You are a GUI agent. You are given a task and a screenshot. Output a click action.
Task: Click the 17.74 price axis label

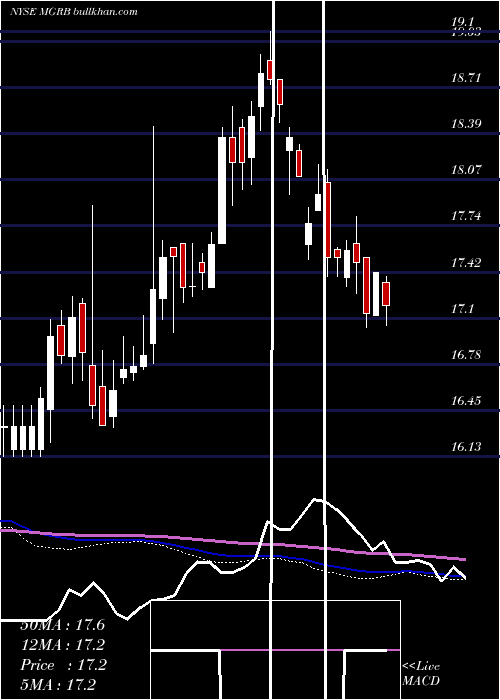pos(467,217)
